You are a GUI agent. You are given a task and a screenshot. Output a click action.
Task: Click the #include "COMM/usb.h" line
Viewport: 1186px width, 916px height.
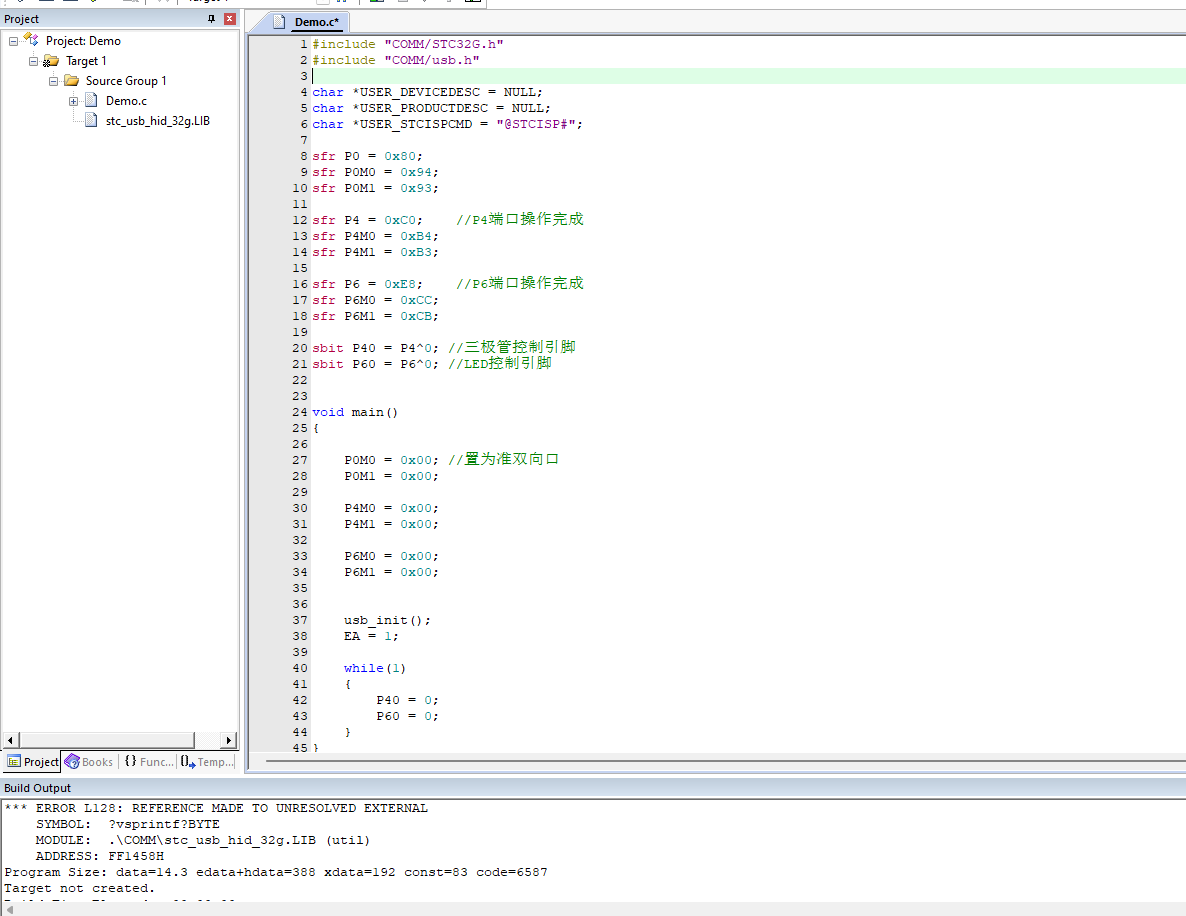tap(396, 60)
